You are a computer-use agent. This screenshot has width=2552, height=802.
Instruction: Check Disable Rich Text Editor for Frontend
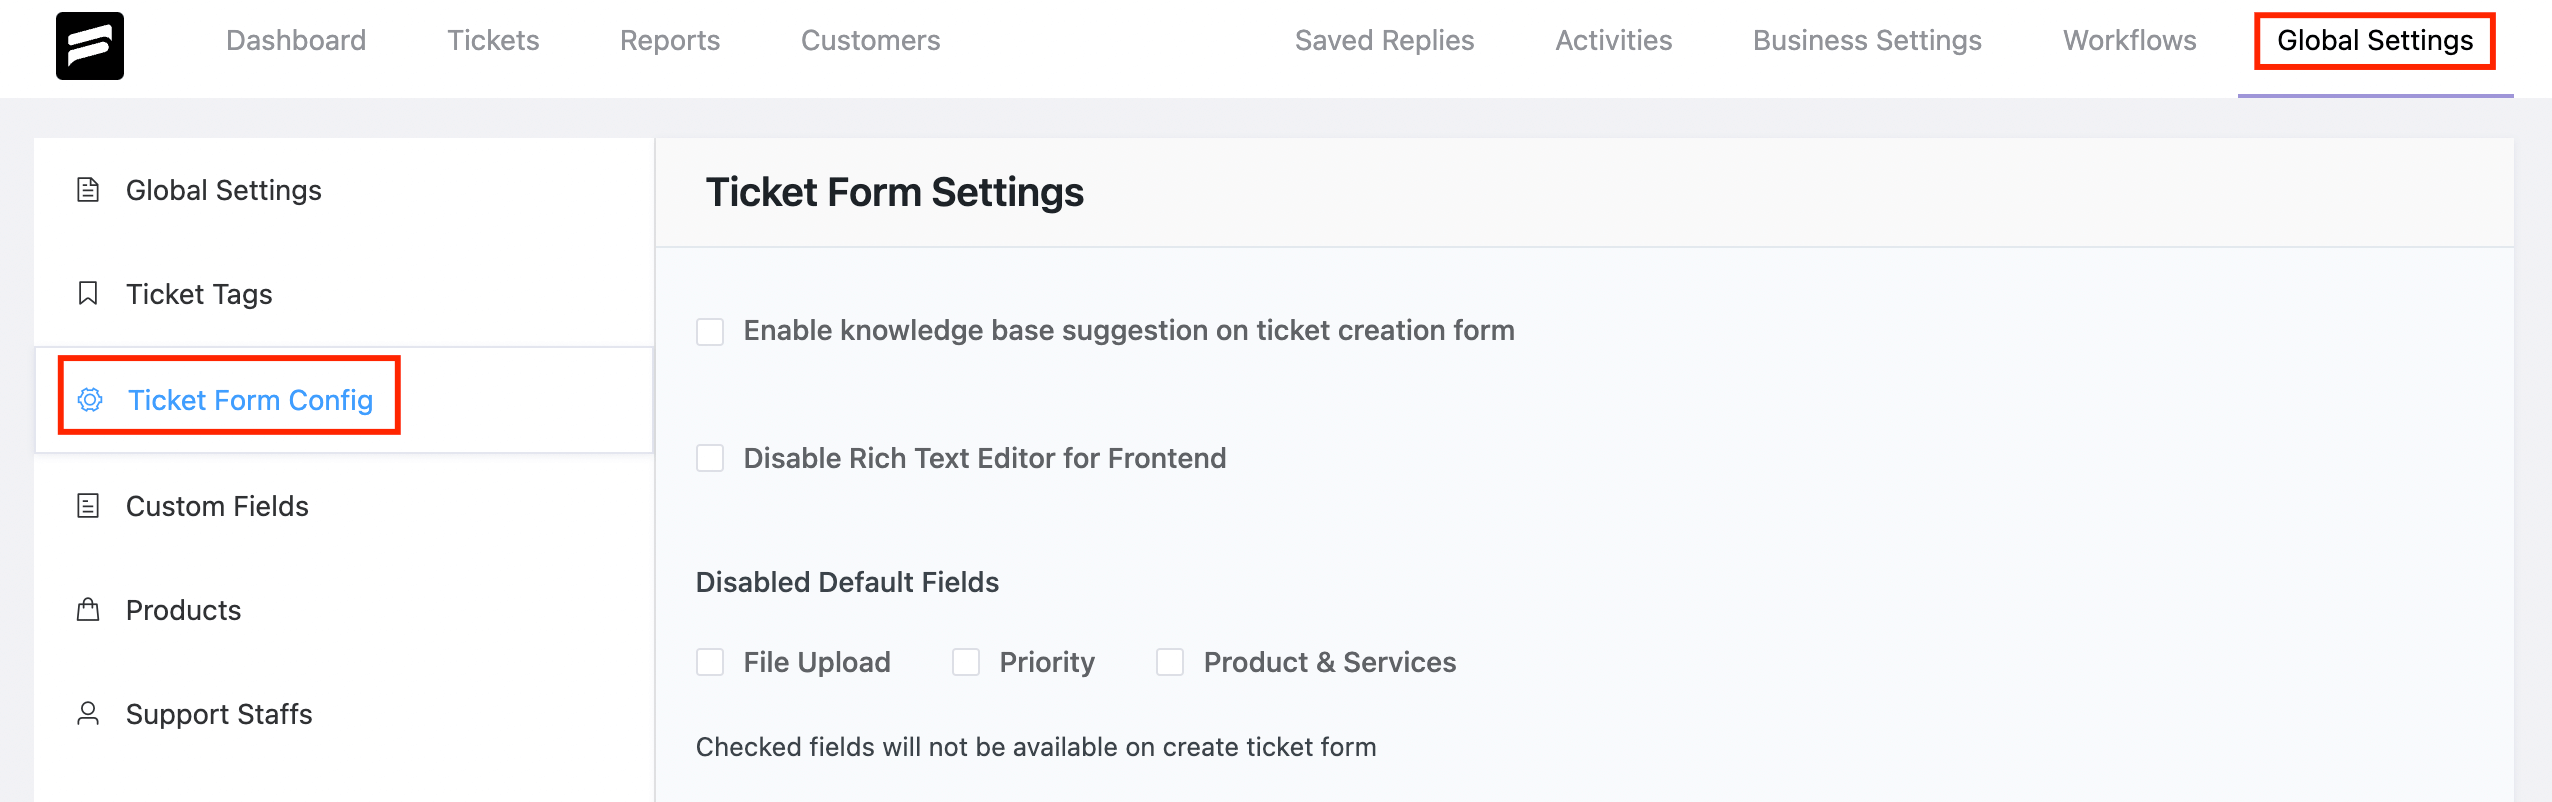tap(710, 459)
